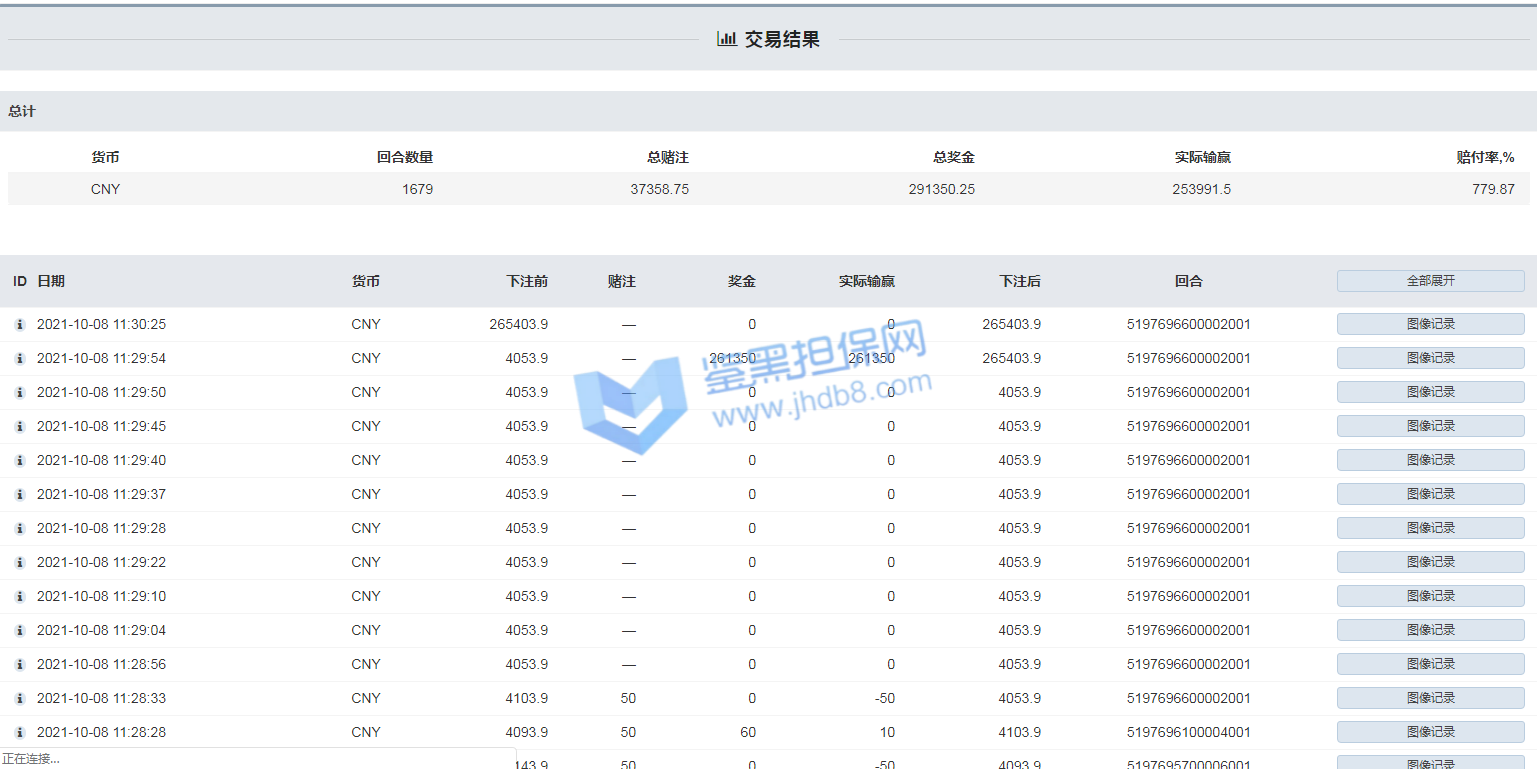
Task: Click info icon for 11:29:54 row
Action: (19, 358)
